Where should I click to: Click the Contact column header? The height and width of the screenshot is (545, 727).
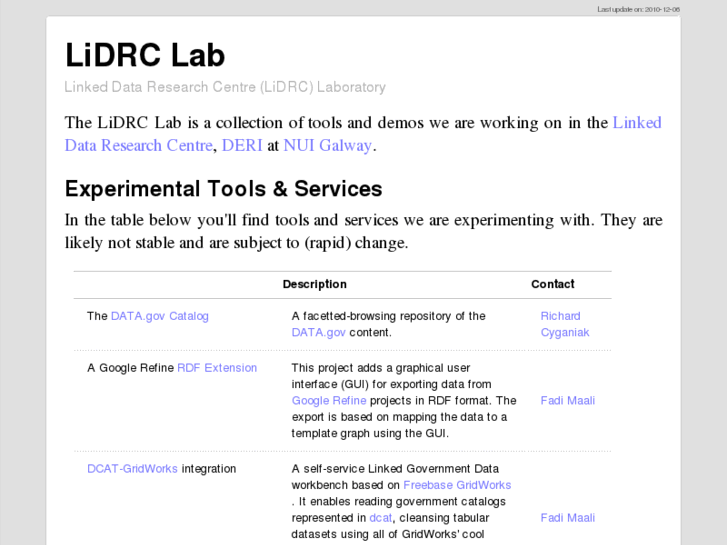(x=553, y=284)
